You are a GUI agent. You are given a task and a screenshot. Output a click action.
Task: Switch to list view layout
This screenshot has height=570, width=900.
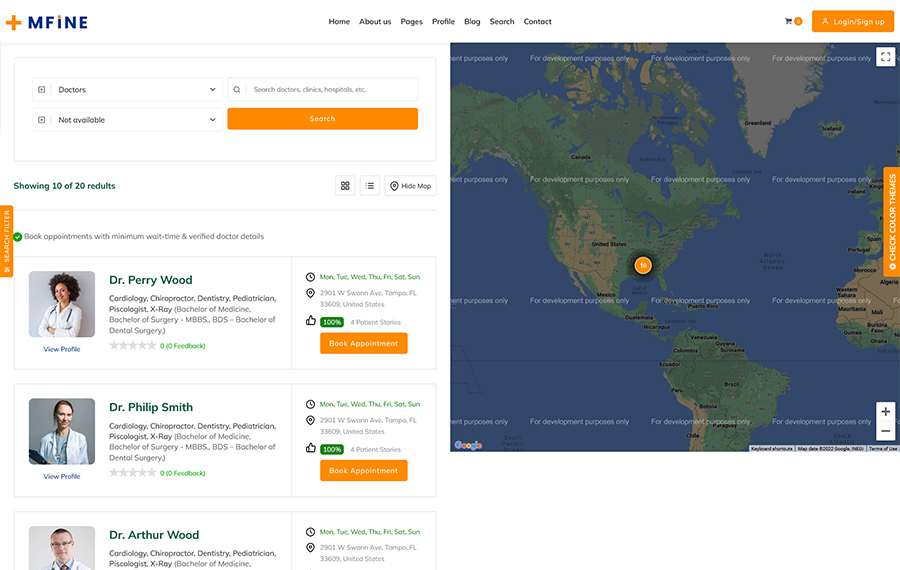[x=370, y=186]
